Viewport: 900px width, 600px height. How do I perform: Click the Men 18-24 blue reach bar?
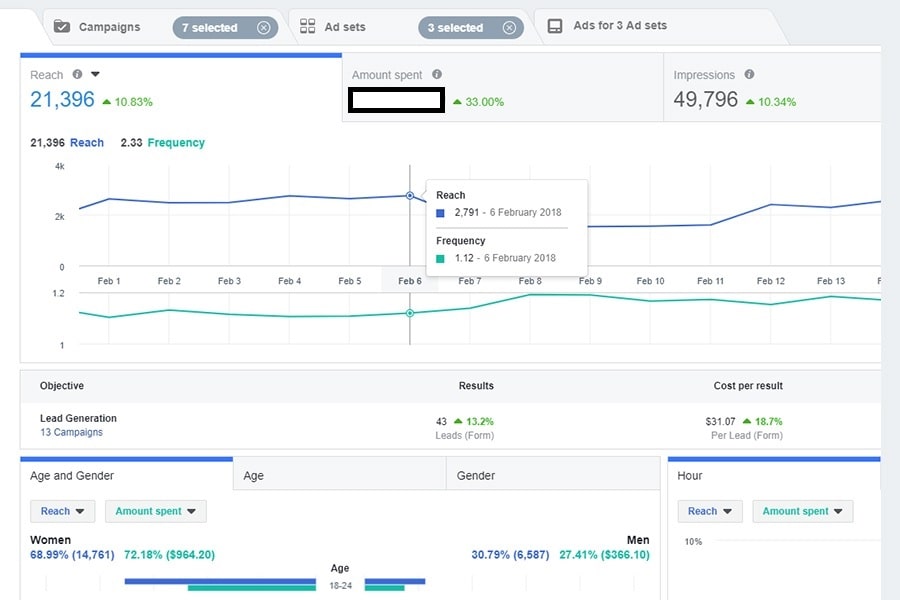395,582
